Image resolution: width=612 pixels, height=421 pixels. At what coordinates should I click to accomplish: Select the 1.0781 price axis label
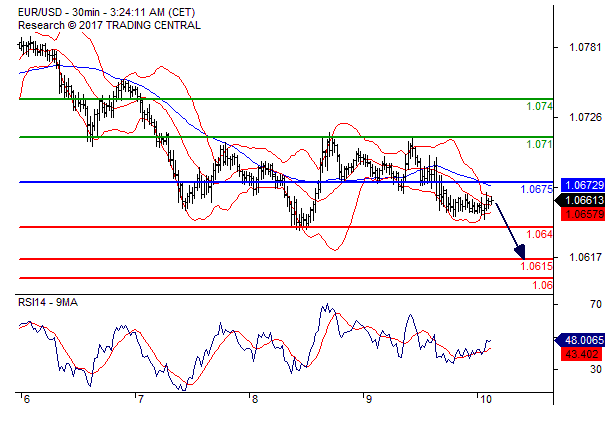[x=585, y=48]
